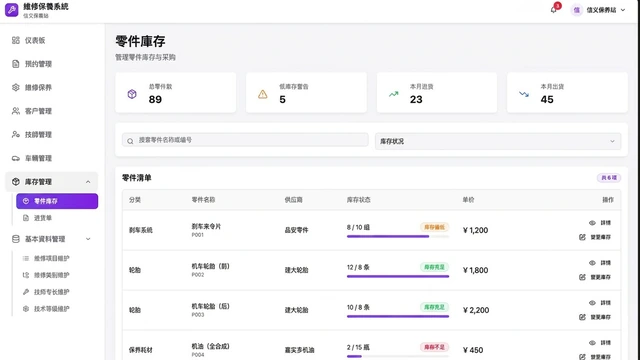The width and height of the screenshot is (640, 360).
Task: Click the 供应商 column header
Action: point(293,200)
